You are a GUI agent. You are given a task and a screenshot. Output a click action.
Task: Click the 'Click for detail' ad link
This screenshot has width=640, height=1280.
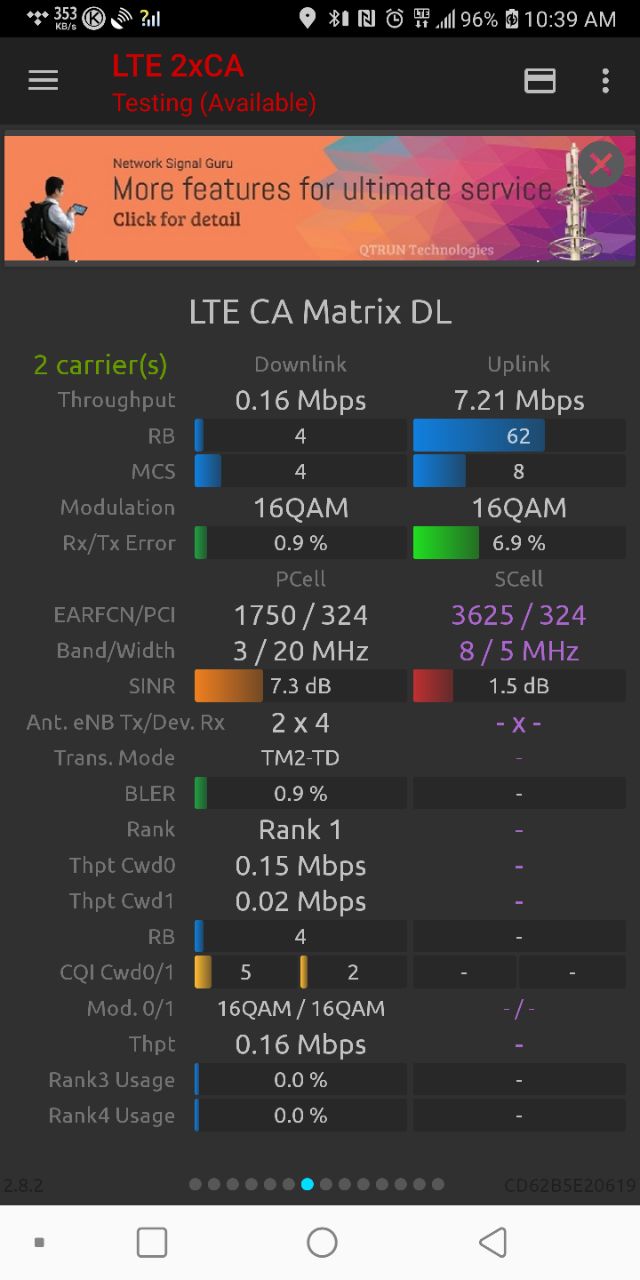click(176, 219)
